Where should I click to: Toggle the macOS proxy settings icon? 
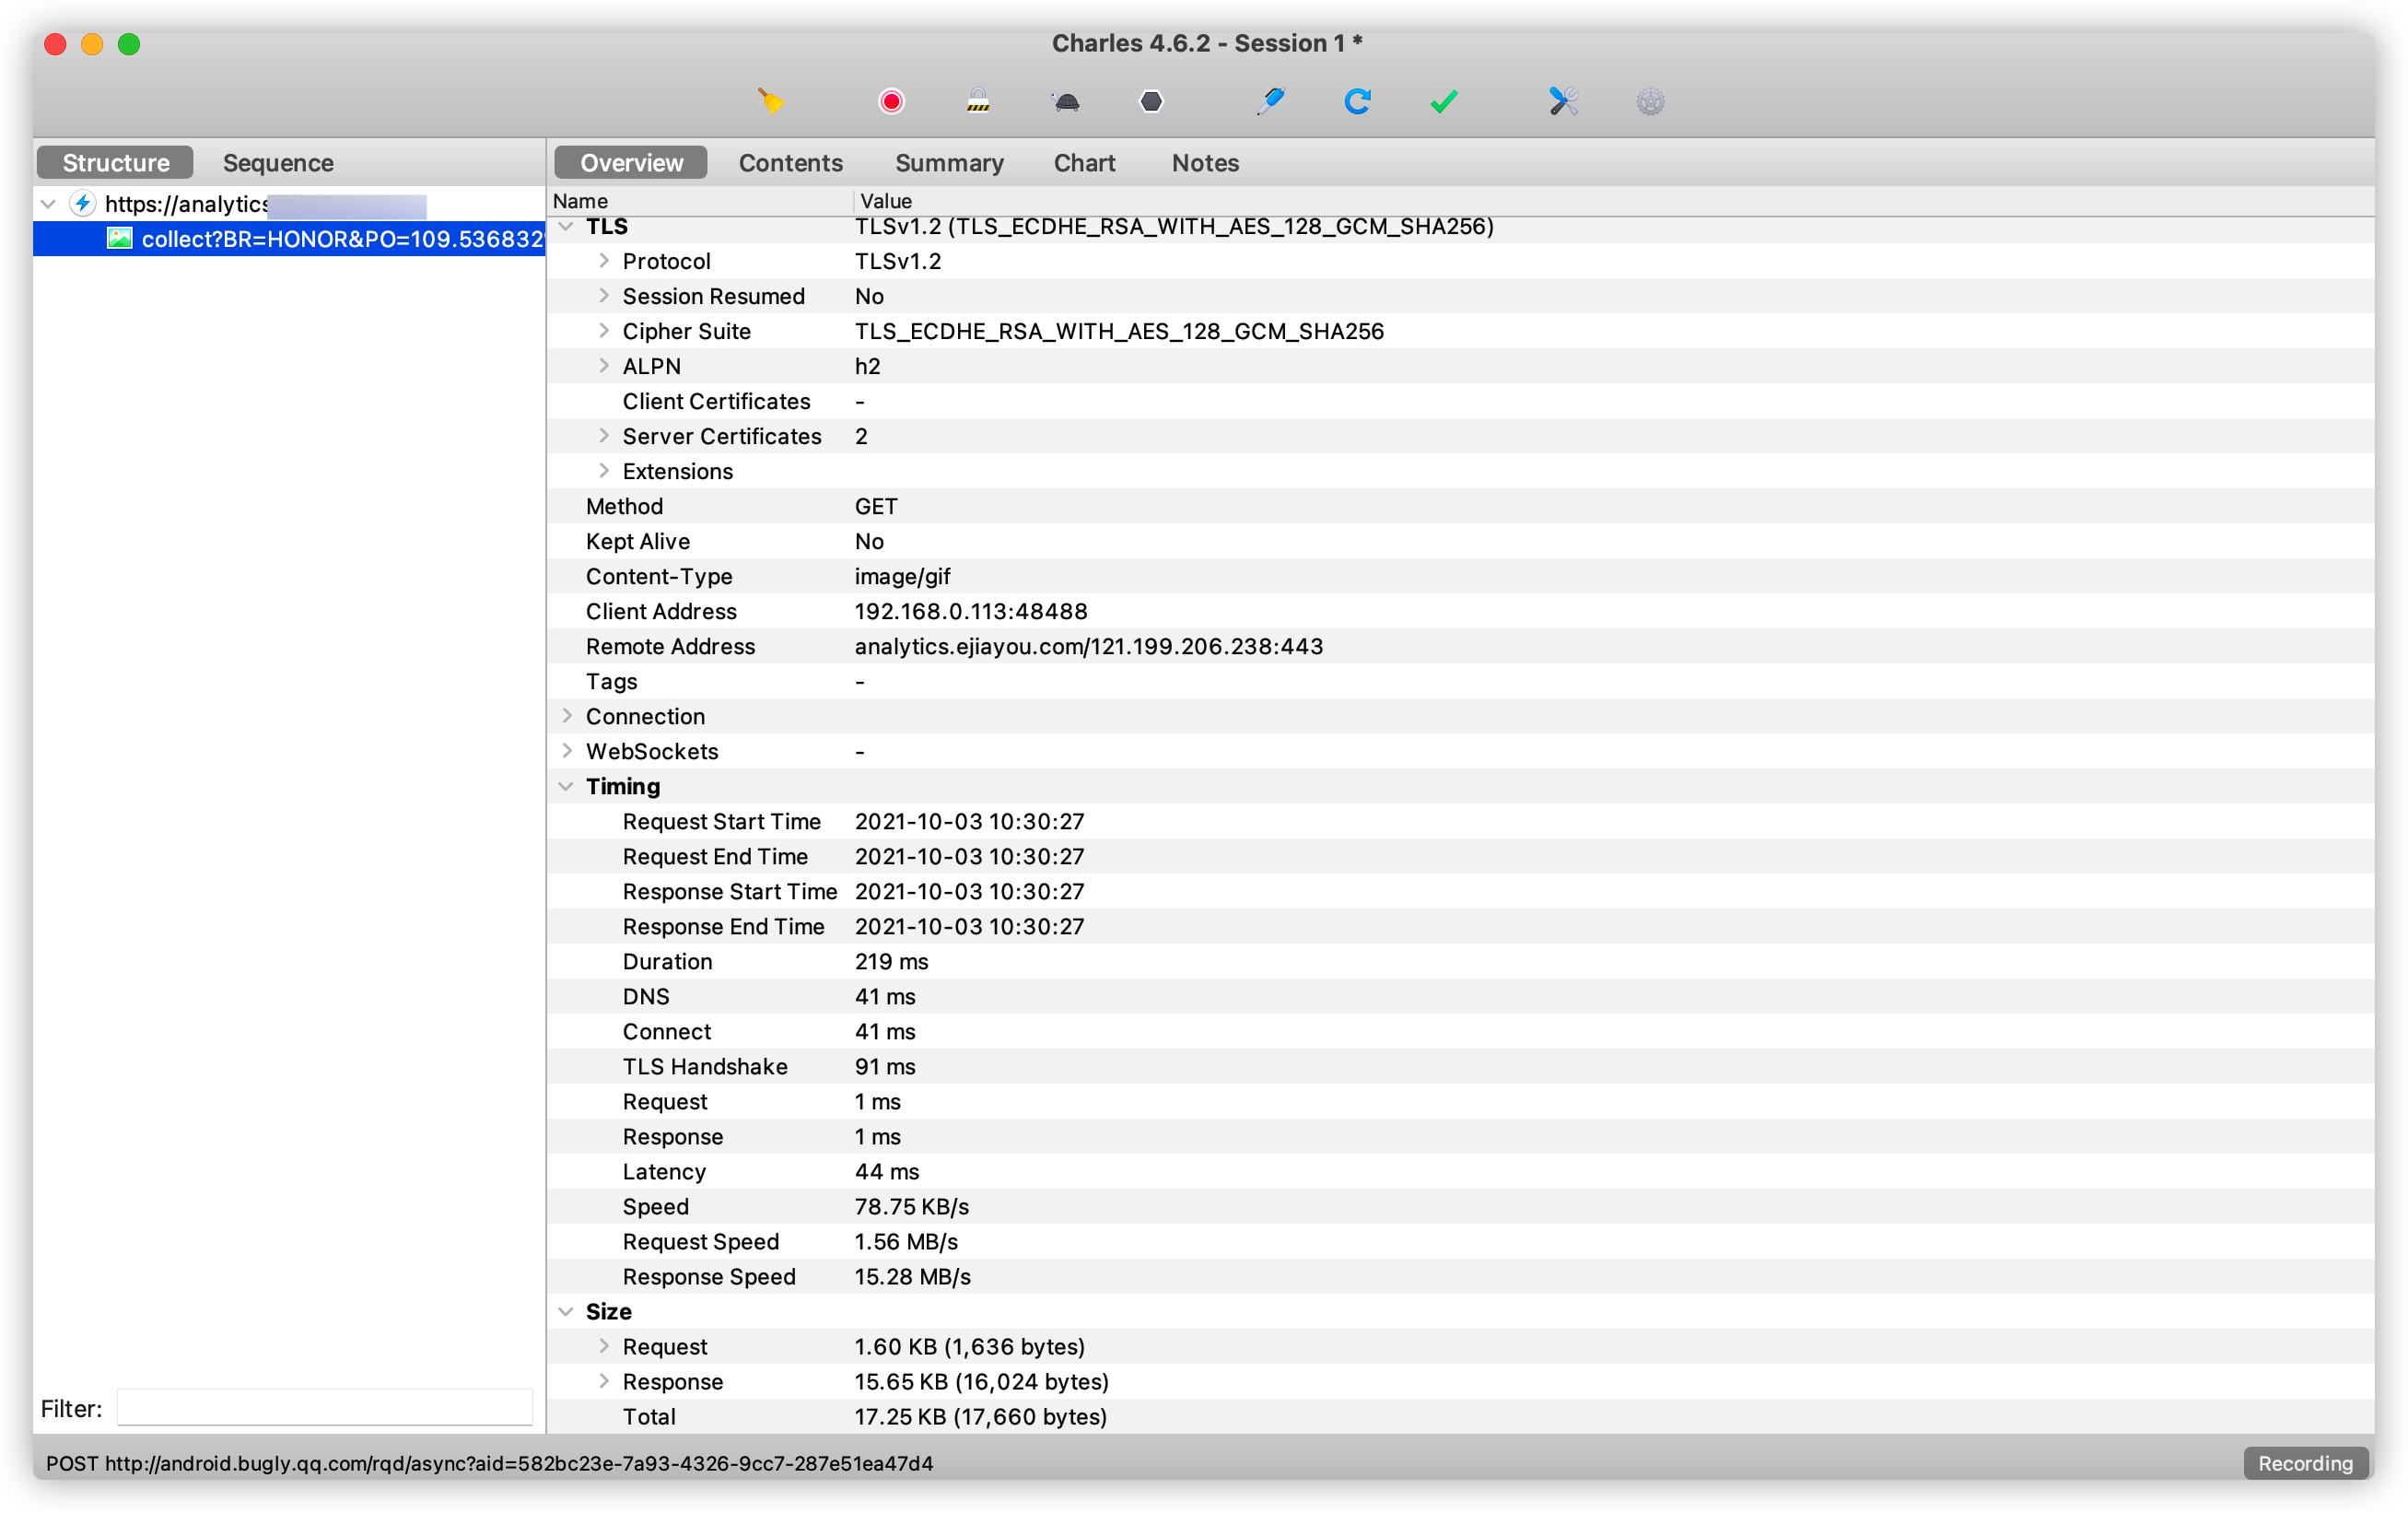[1650, 101]
